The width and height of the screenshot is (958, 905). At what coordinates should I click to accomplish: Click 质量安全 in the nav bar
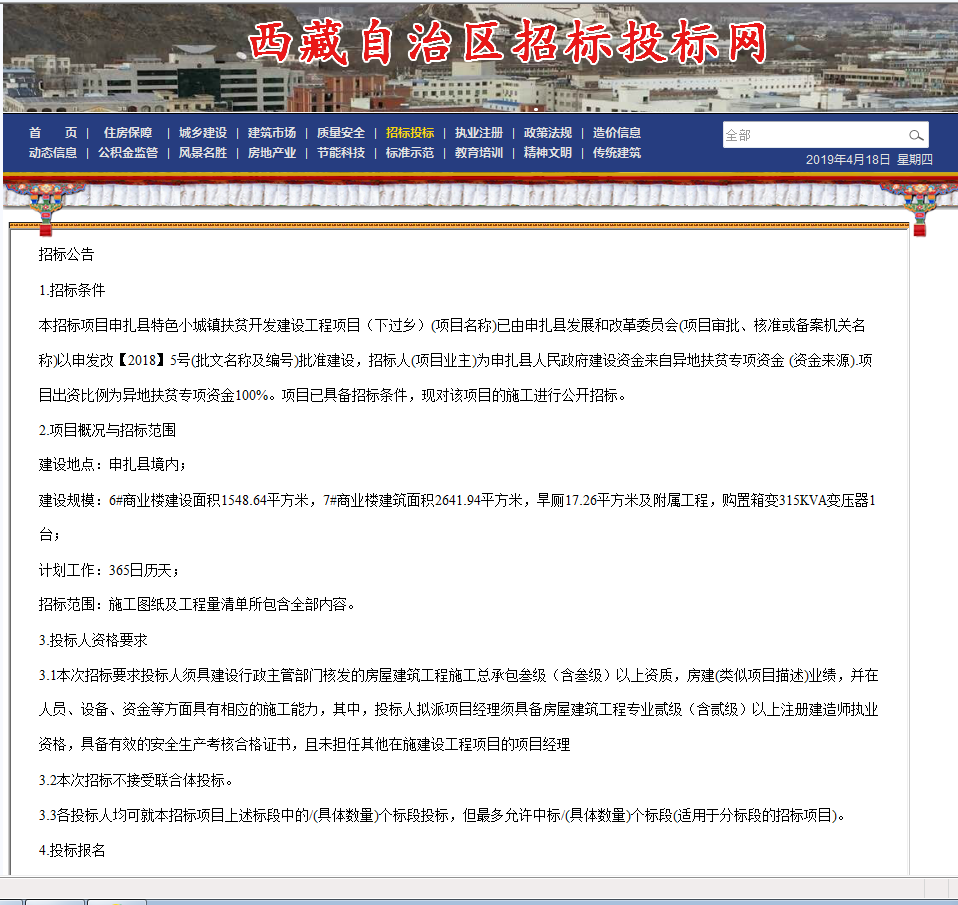coord(341,133)
